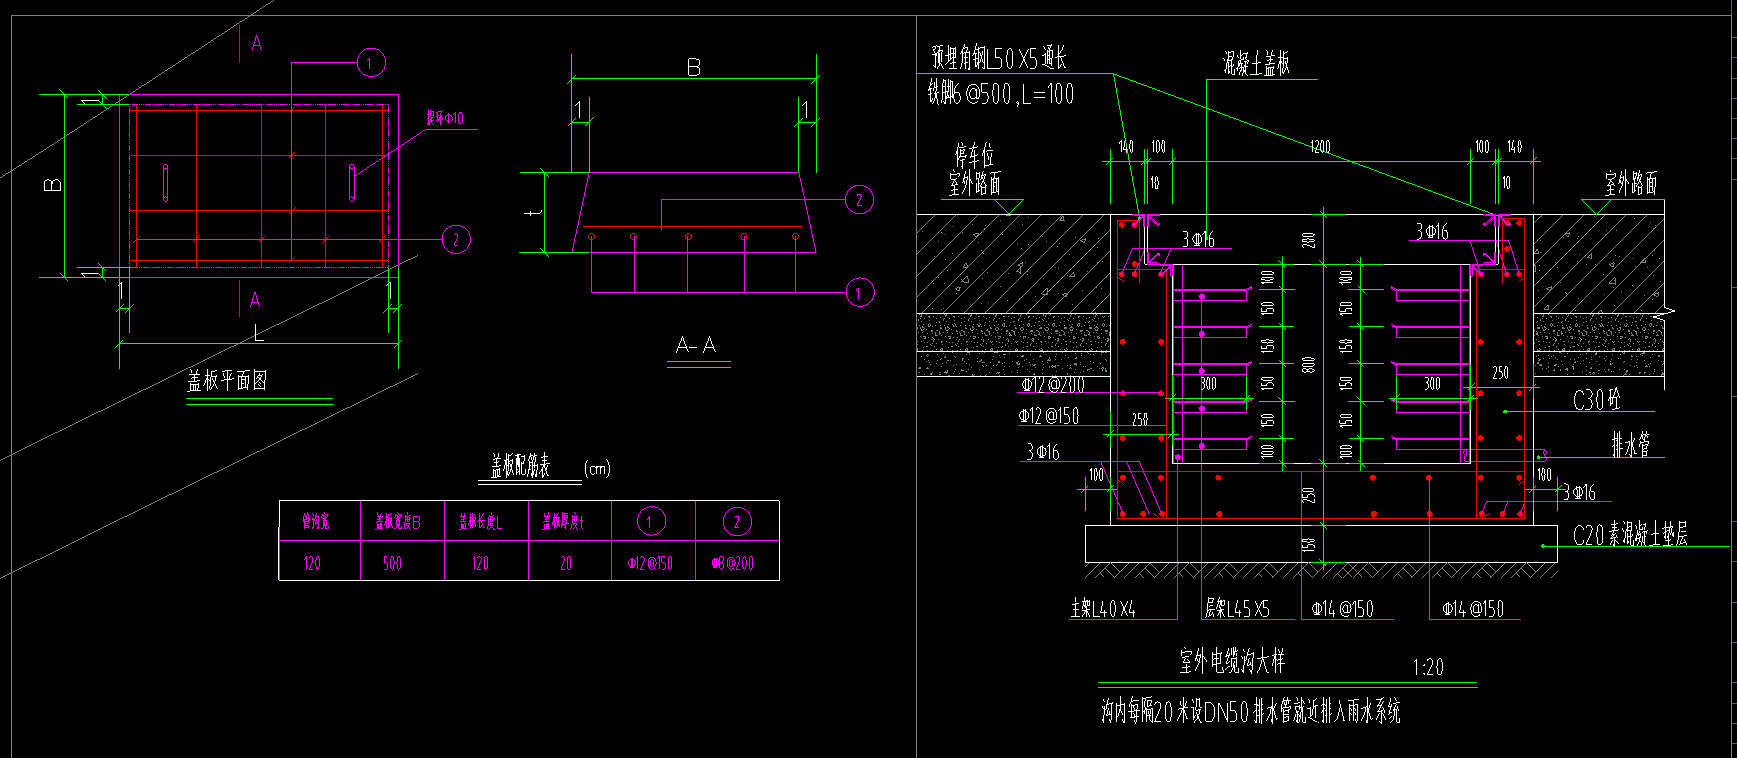Select dimension 'B' above section A-A
1737x758 pixels.
pos(694,67)
